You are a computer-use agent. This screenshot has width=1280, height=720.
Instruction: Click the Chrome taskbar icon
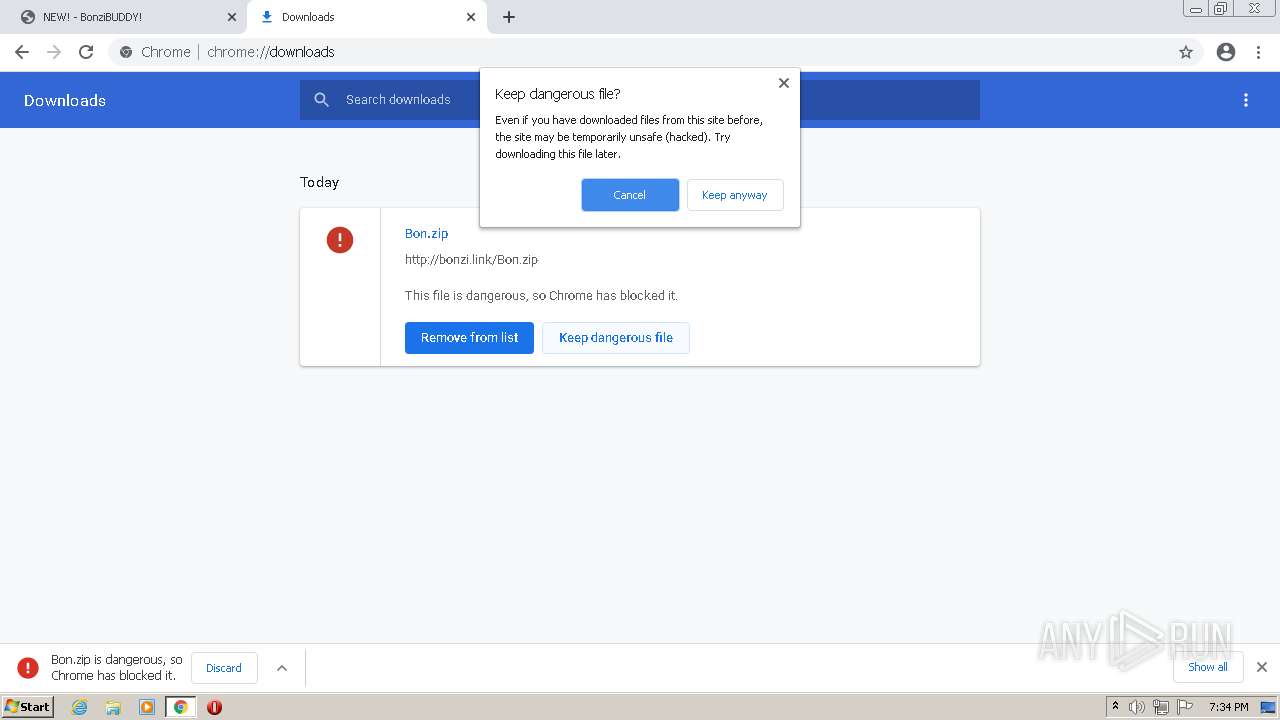pyautogui.click(x=180, y=707)
